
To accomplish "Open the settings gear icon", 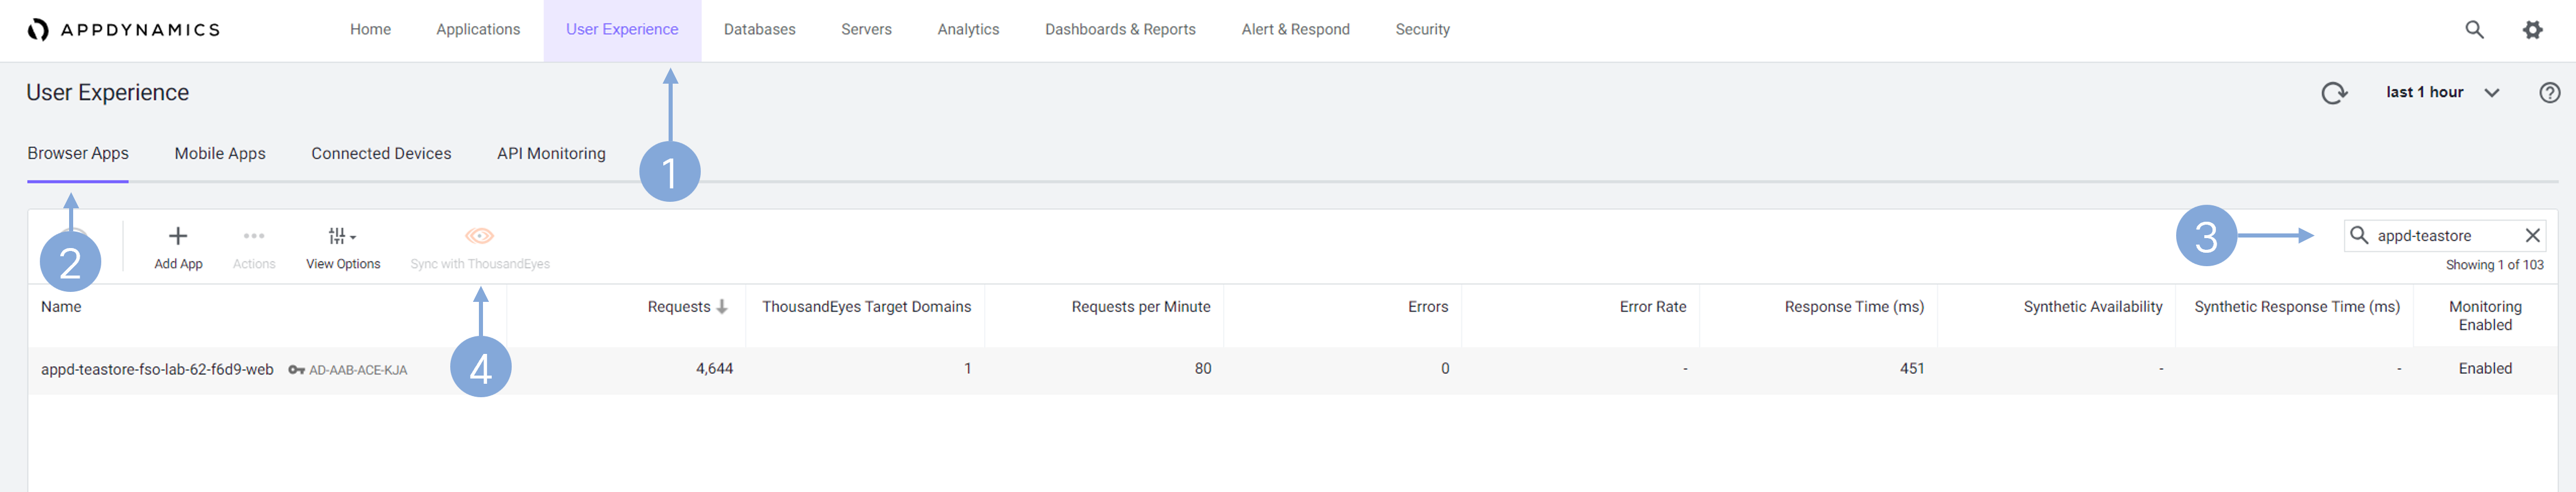I will pos(2532,30).
